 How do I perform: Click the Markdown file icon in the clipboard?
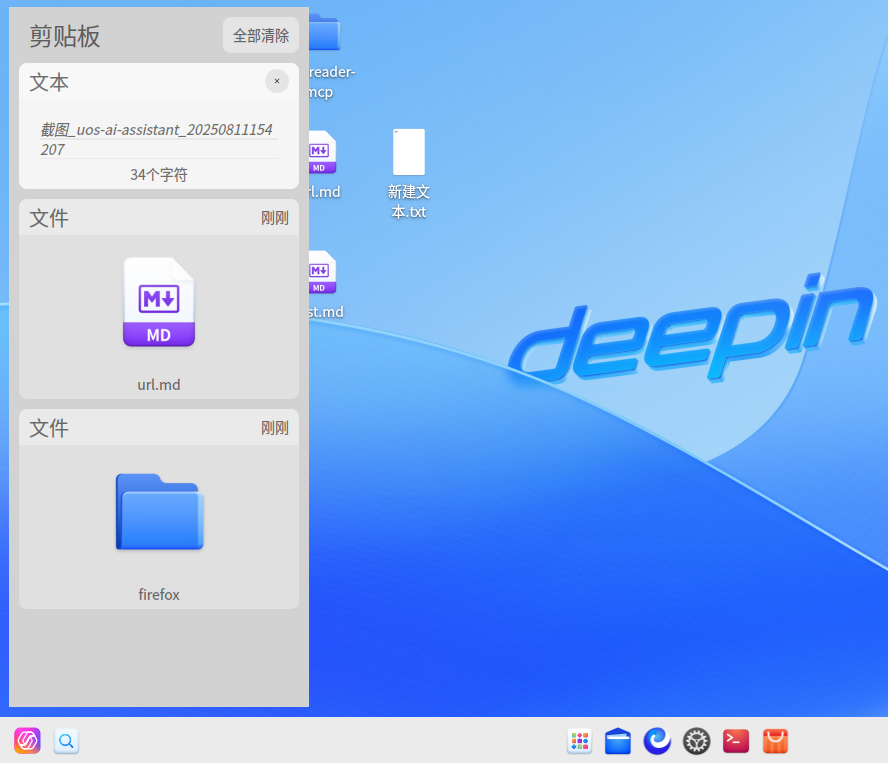click(159, 302)
